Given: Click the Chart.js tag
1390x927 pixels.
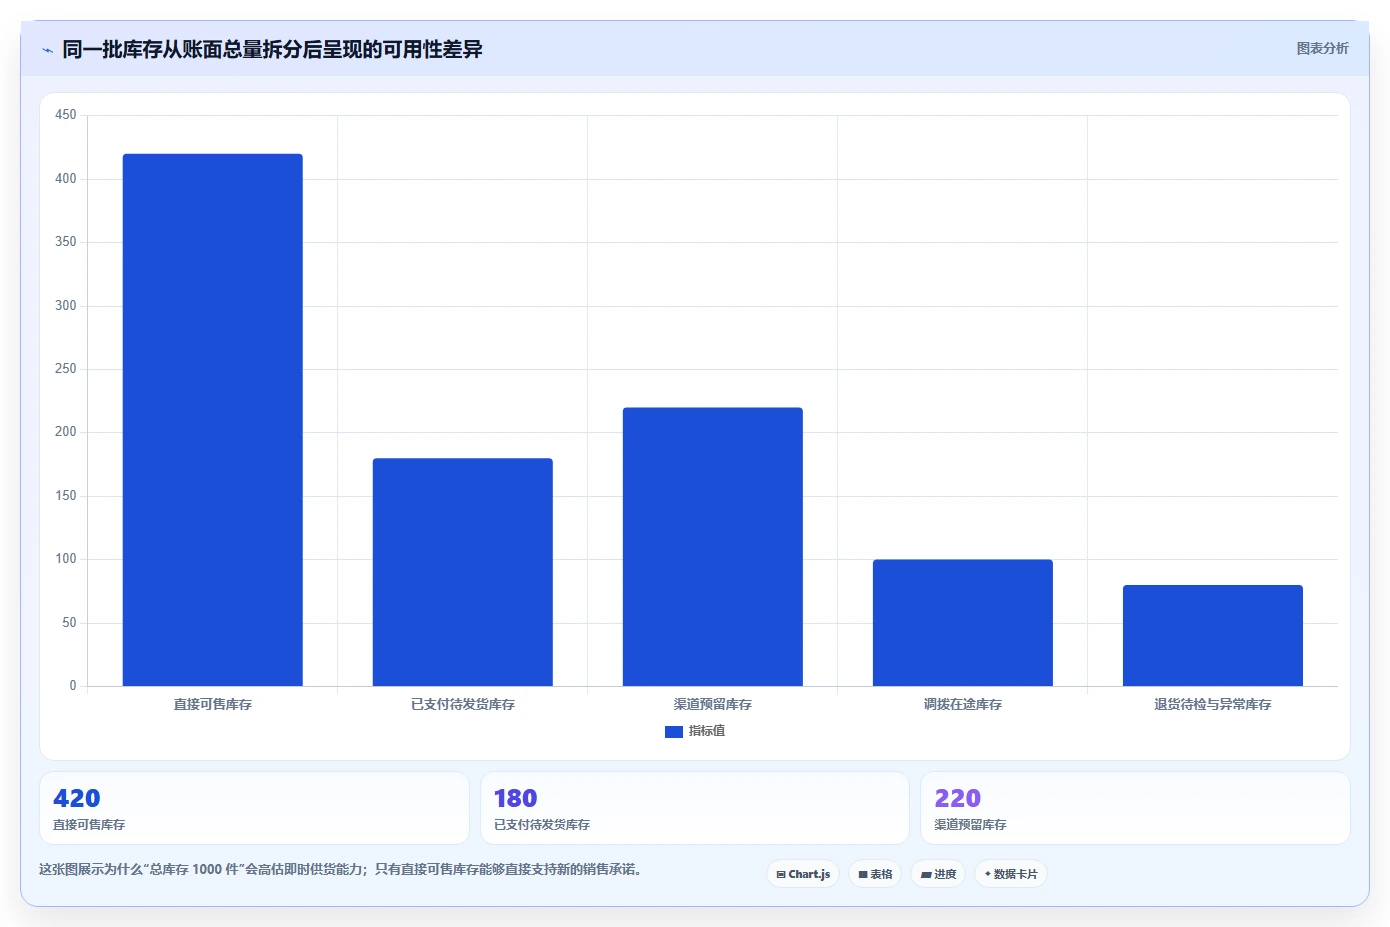Looking at the screenshot, I should [x=803, y=874].
